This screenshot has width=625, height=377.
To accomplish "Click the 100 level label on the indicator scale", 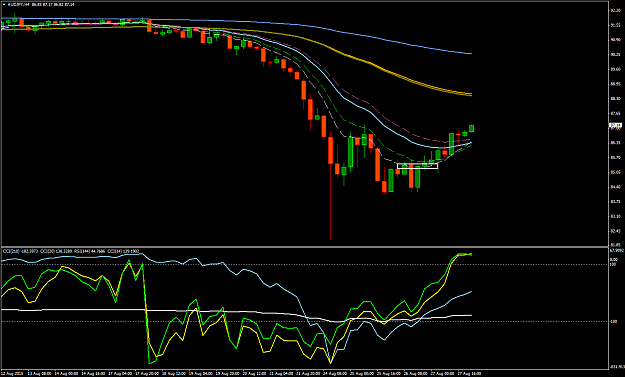I will (613, 264).
